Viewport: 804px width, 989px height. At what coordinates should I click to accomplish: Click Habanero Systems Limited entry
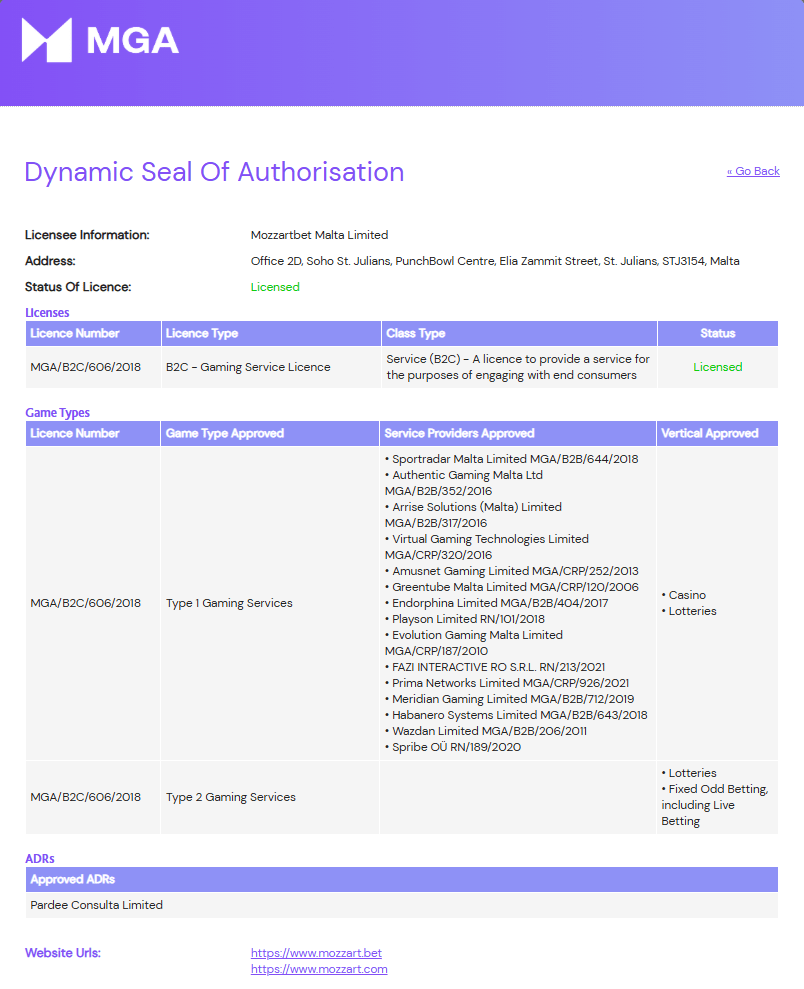coord(516,715)
